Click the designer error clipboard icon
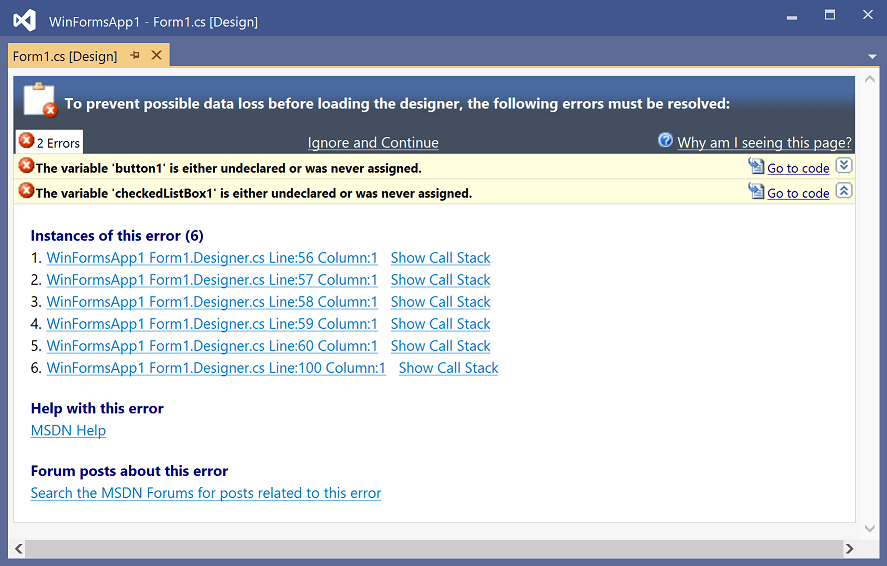The height and width of the screenshot is (566, 887). (40, 100)
